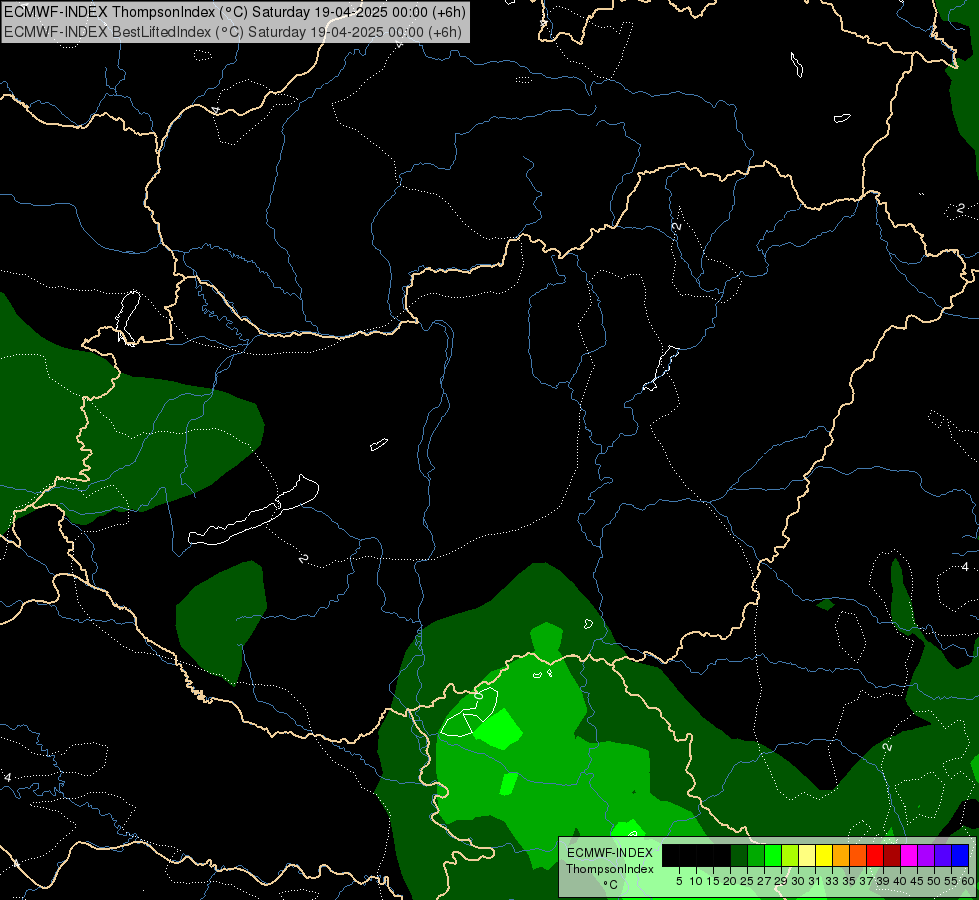Click the '°C' unit label in legend
Screen dimensions: 979x900
click(611, 885)
